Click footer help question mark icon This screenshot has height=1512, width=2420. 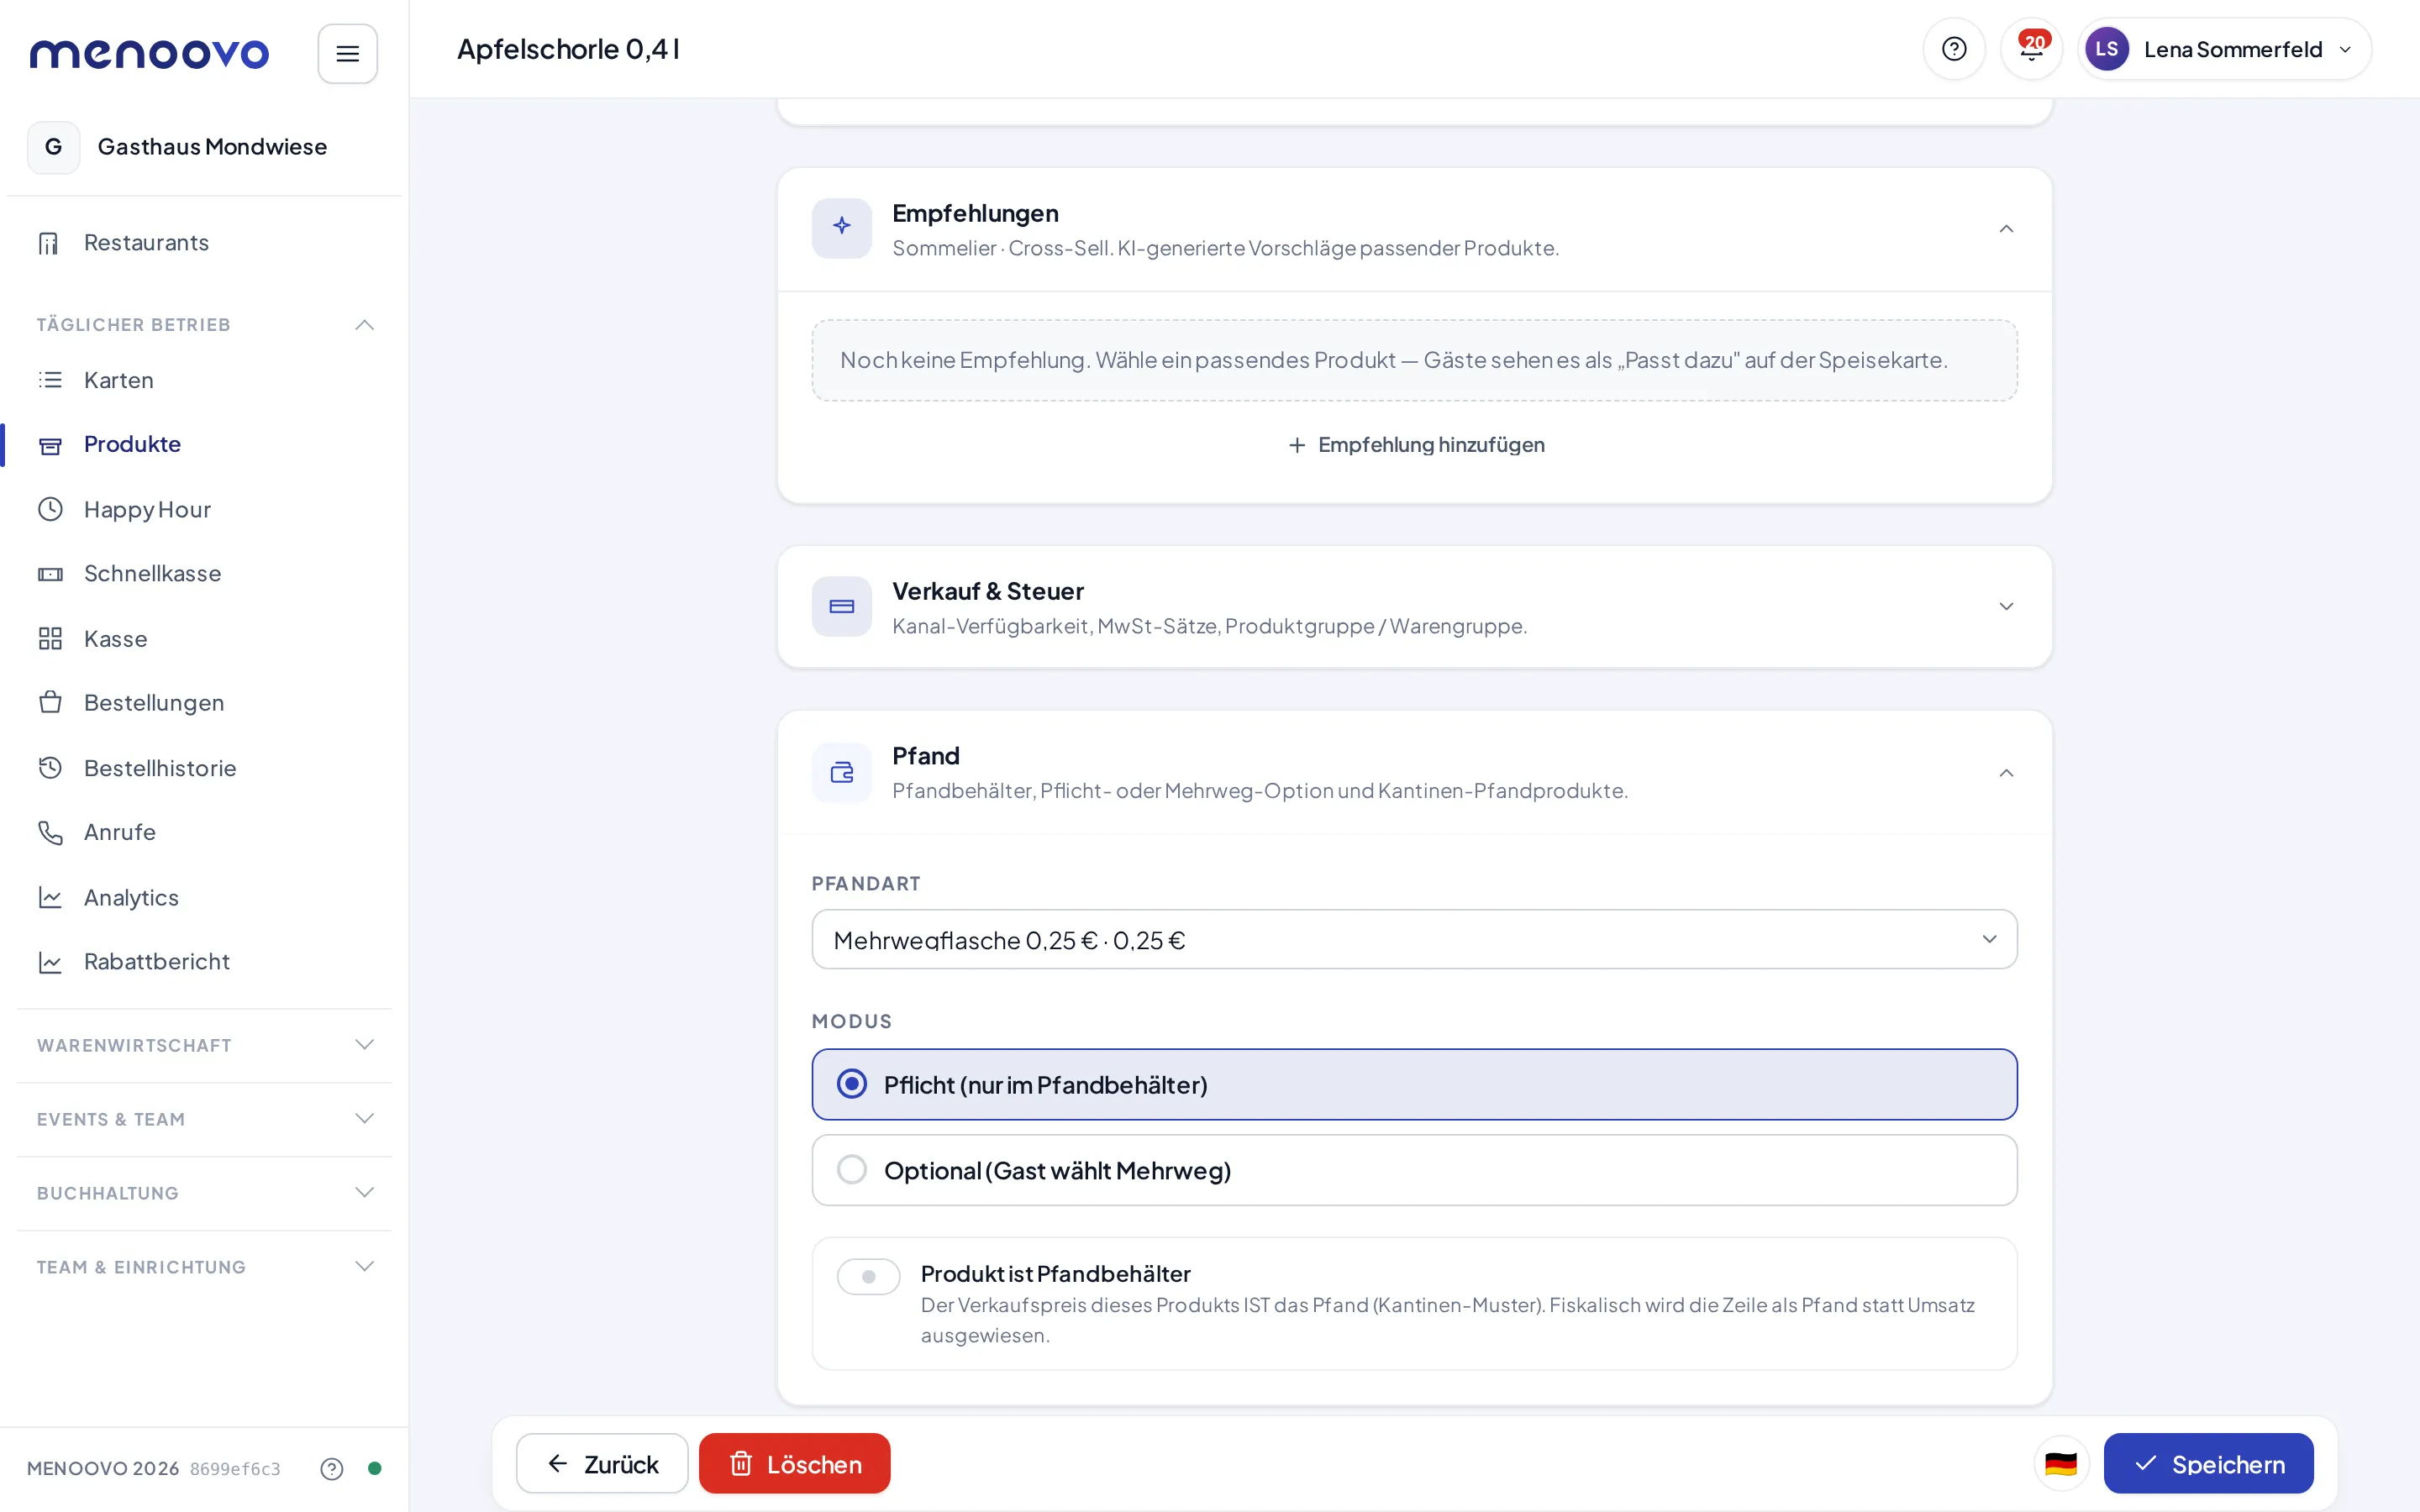coord(332,1468)
